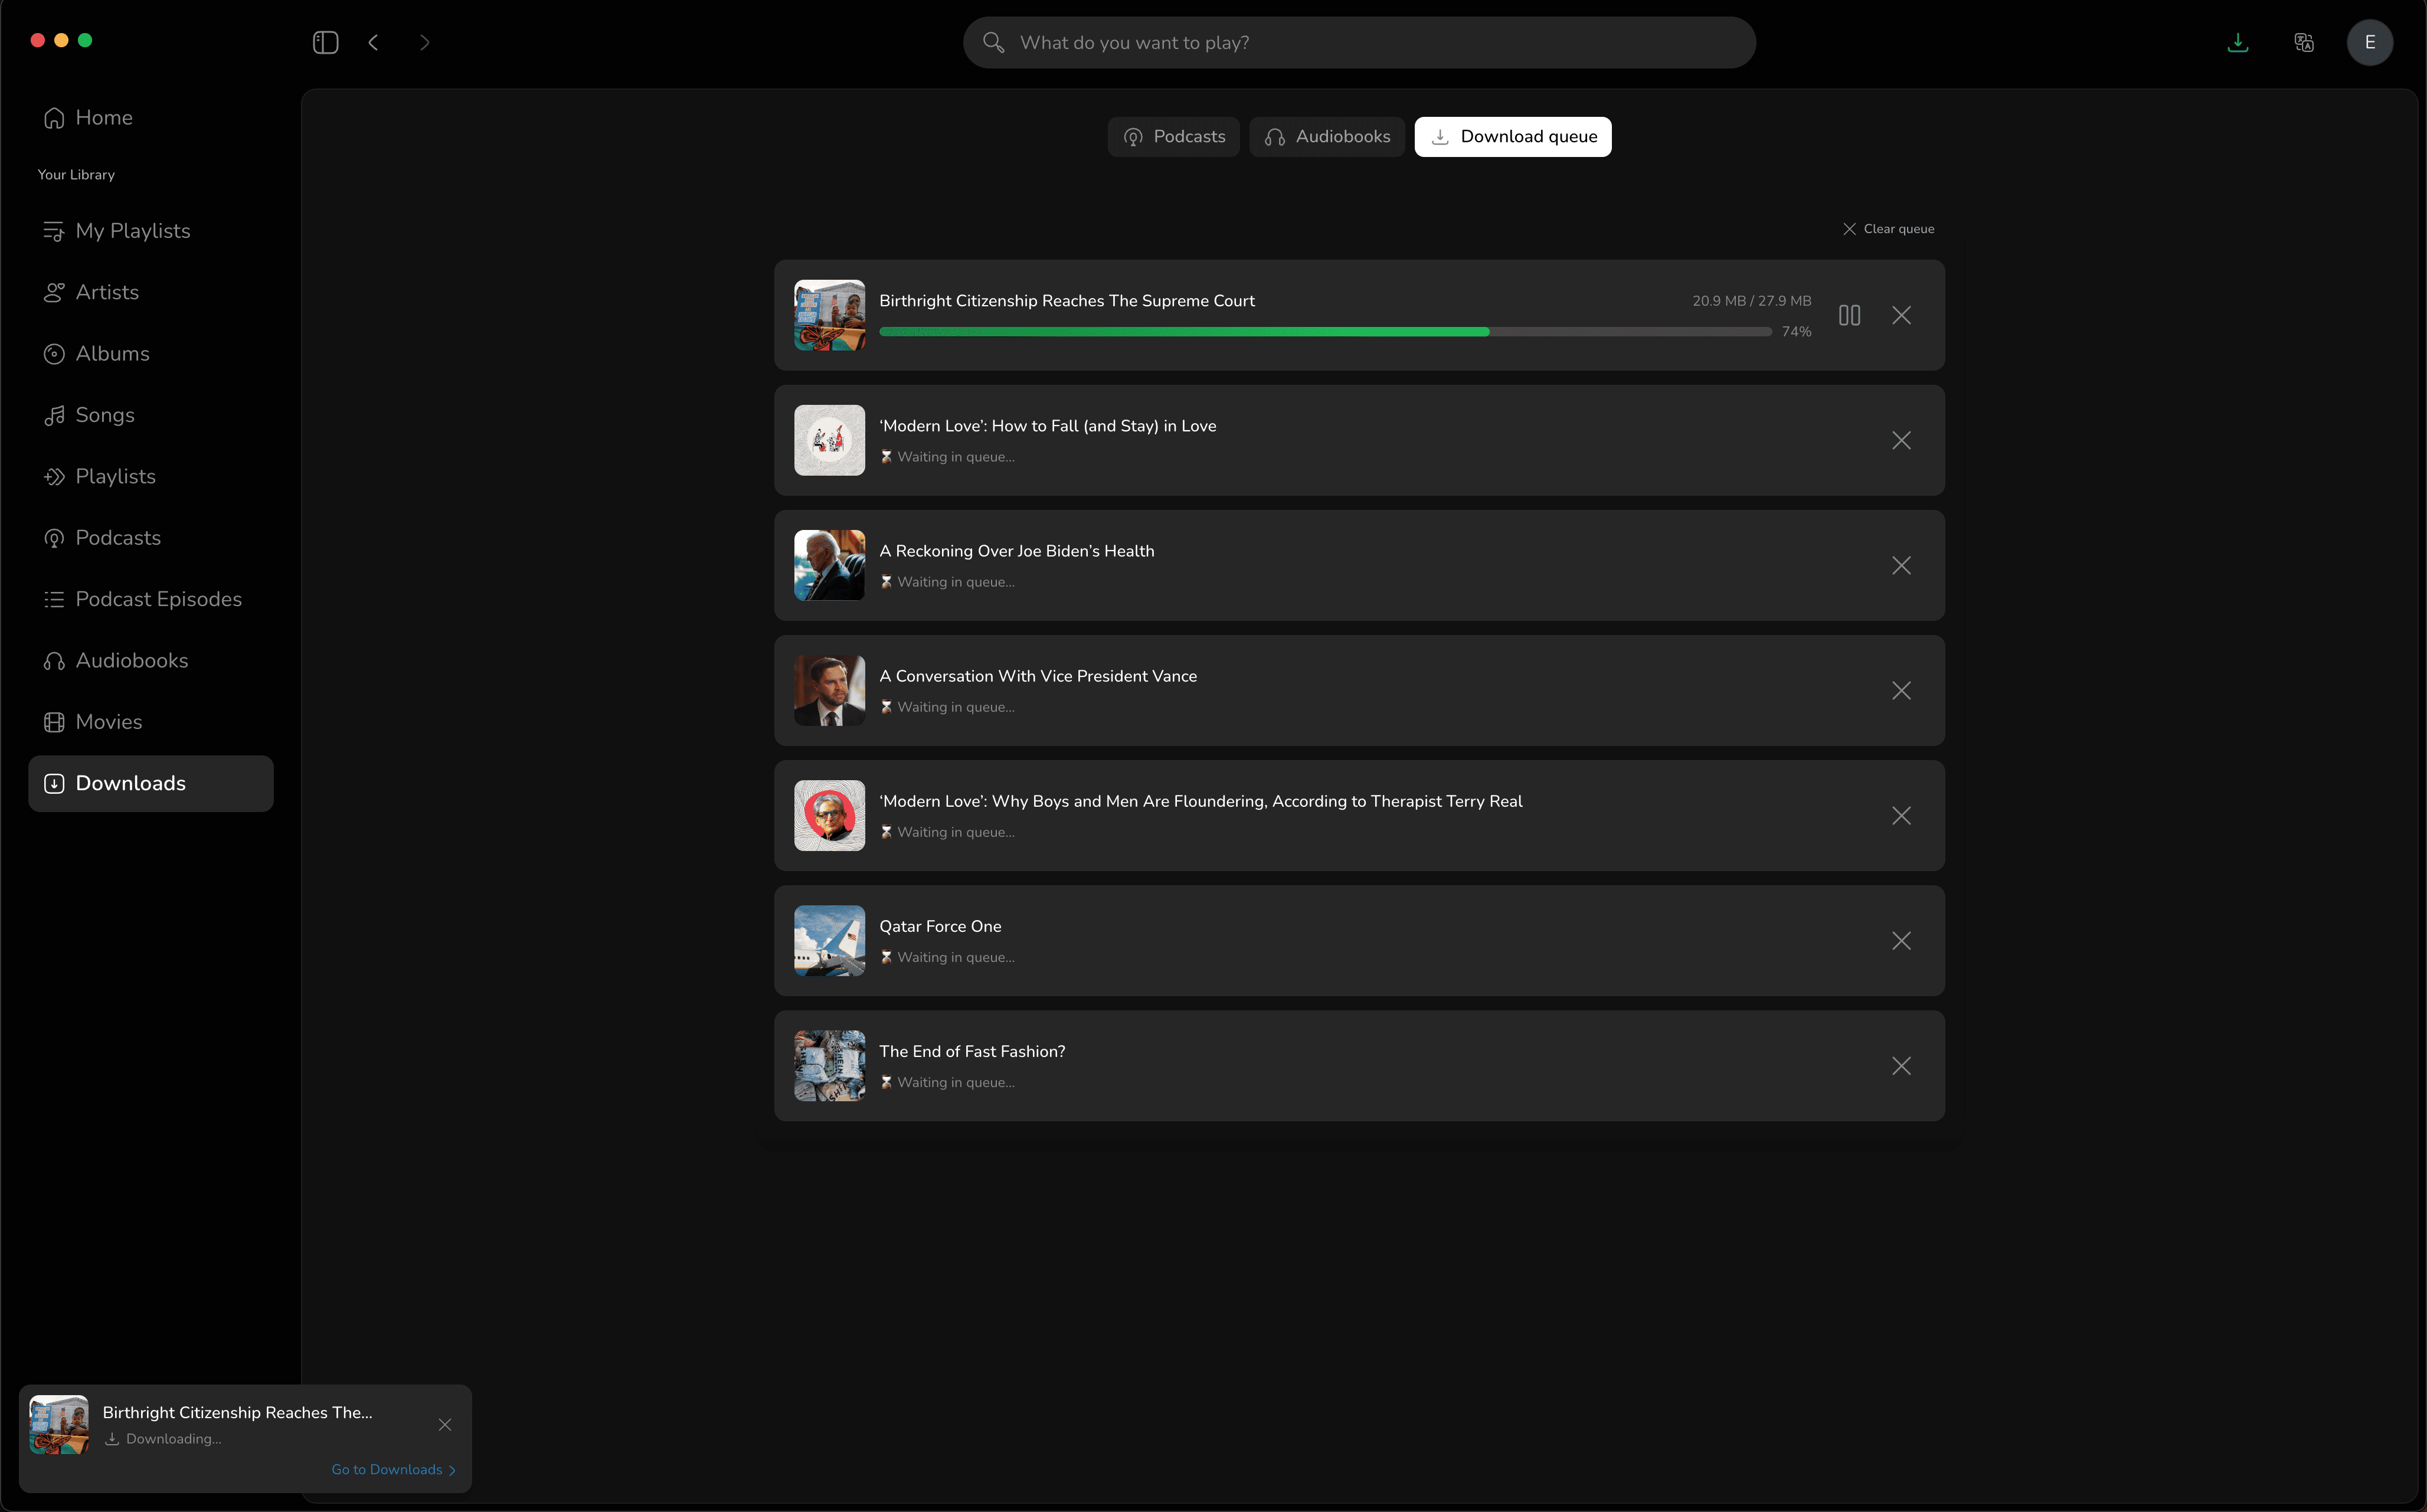Click the 'How to Fall (and Stay) in Love' thumbnail
The image size is (2427, 1512).
coord(829,440)
